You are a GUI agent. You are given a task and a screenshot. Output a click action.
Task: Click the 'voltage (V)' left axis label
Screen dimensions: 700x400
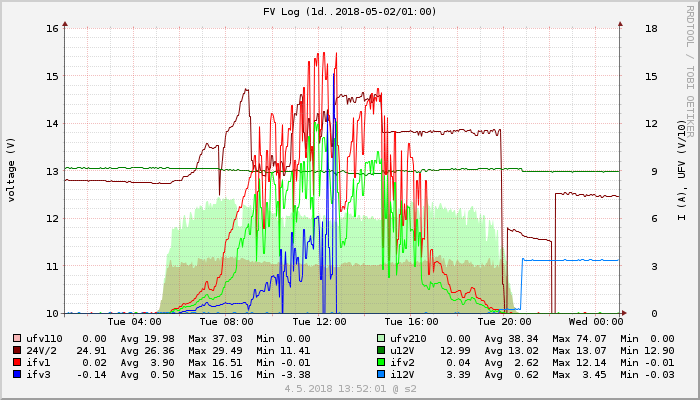pyautogui.click(x=11, y=170)
